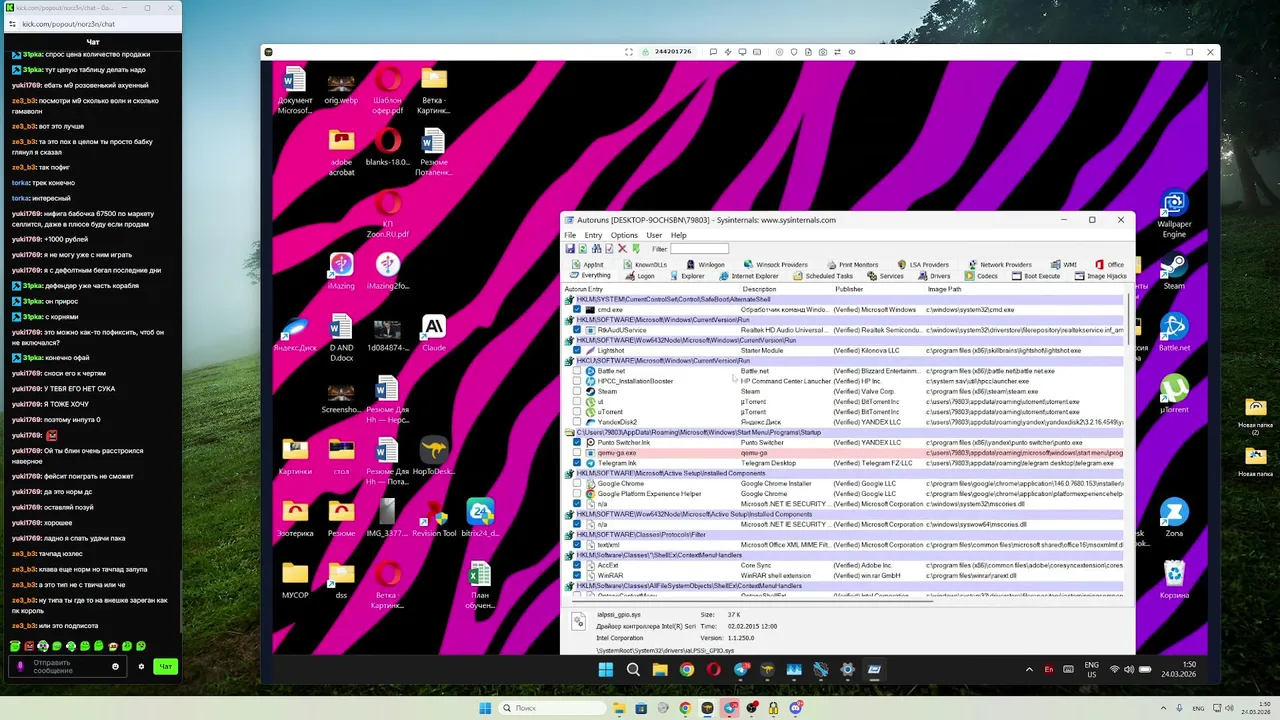Click the Image Path column header
The image size is (1280, 720).
point(944,289)
